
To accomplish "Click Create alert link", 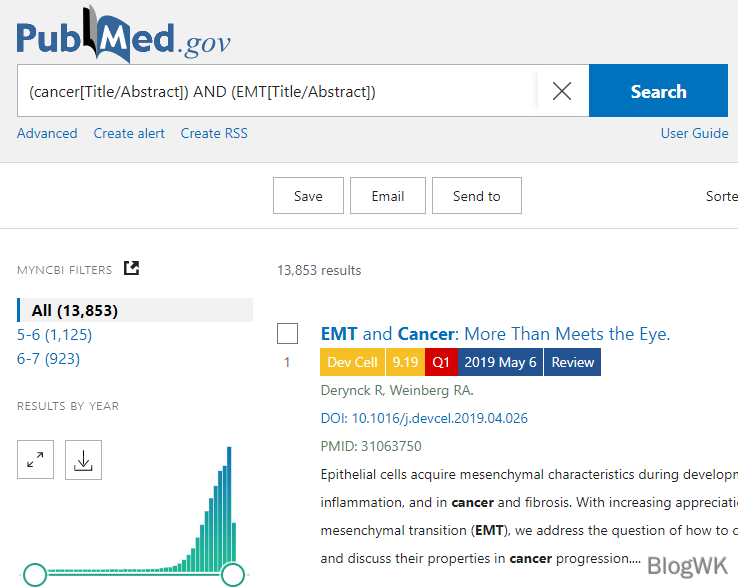I will coord(129,133).
